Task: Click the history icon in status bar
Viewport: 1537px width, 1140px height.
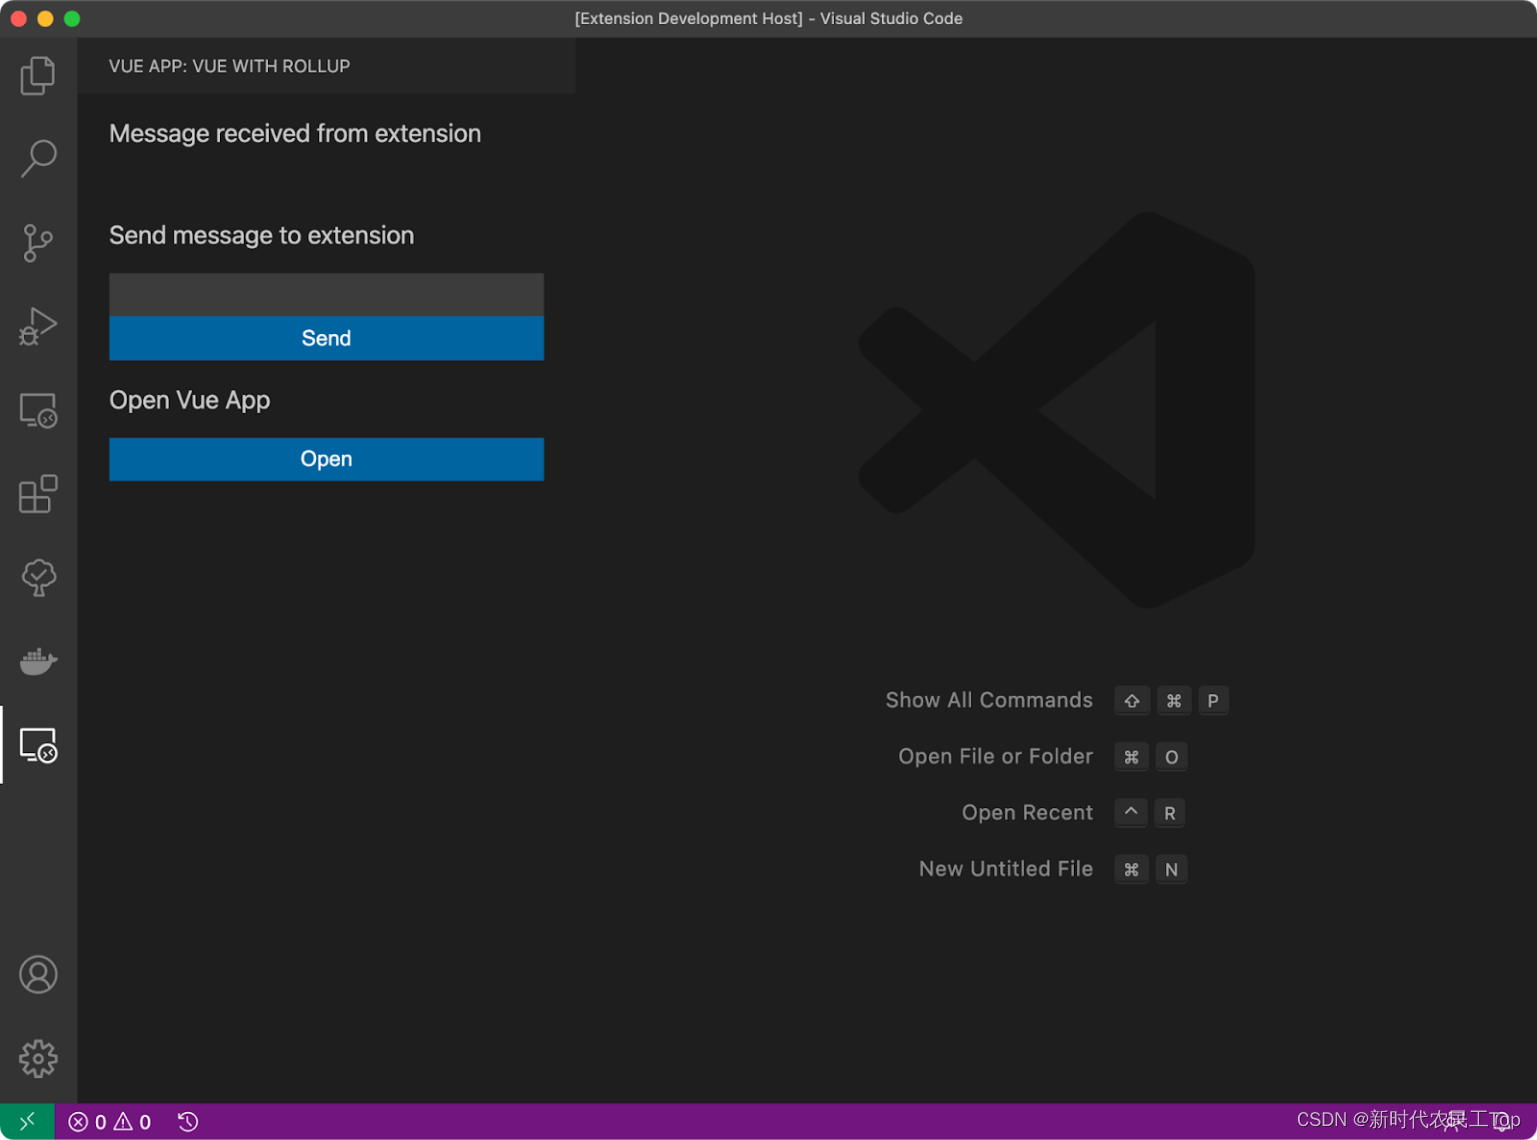Action: tap(188, 1122)
